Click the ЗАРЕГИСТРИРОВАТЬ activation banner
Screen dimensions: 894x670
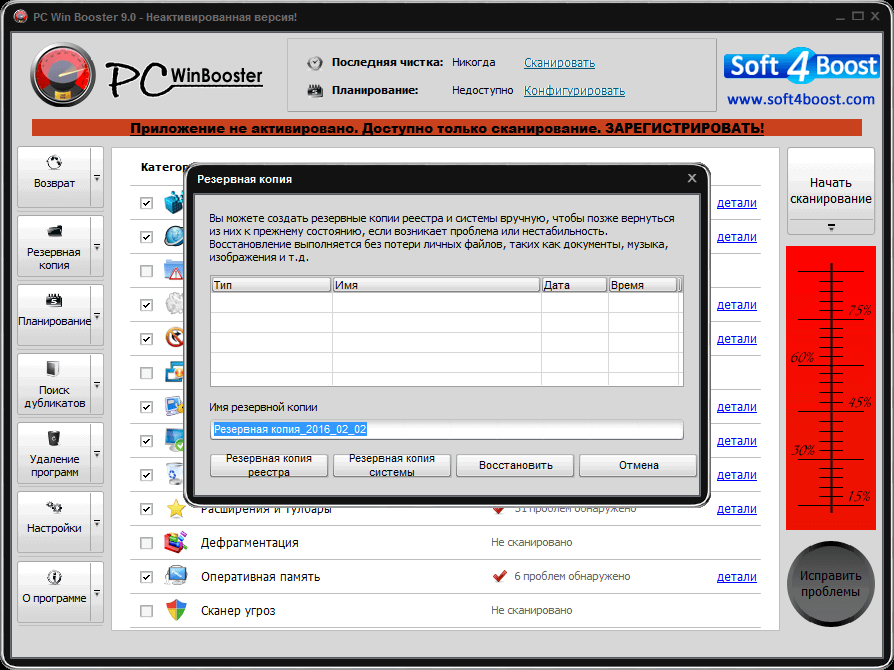[447, 128]
